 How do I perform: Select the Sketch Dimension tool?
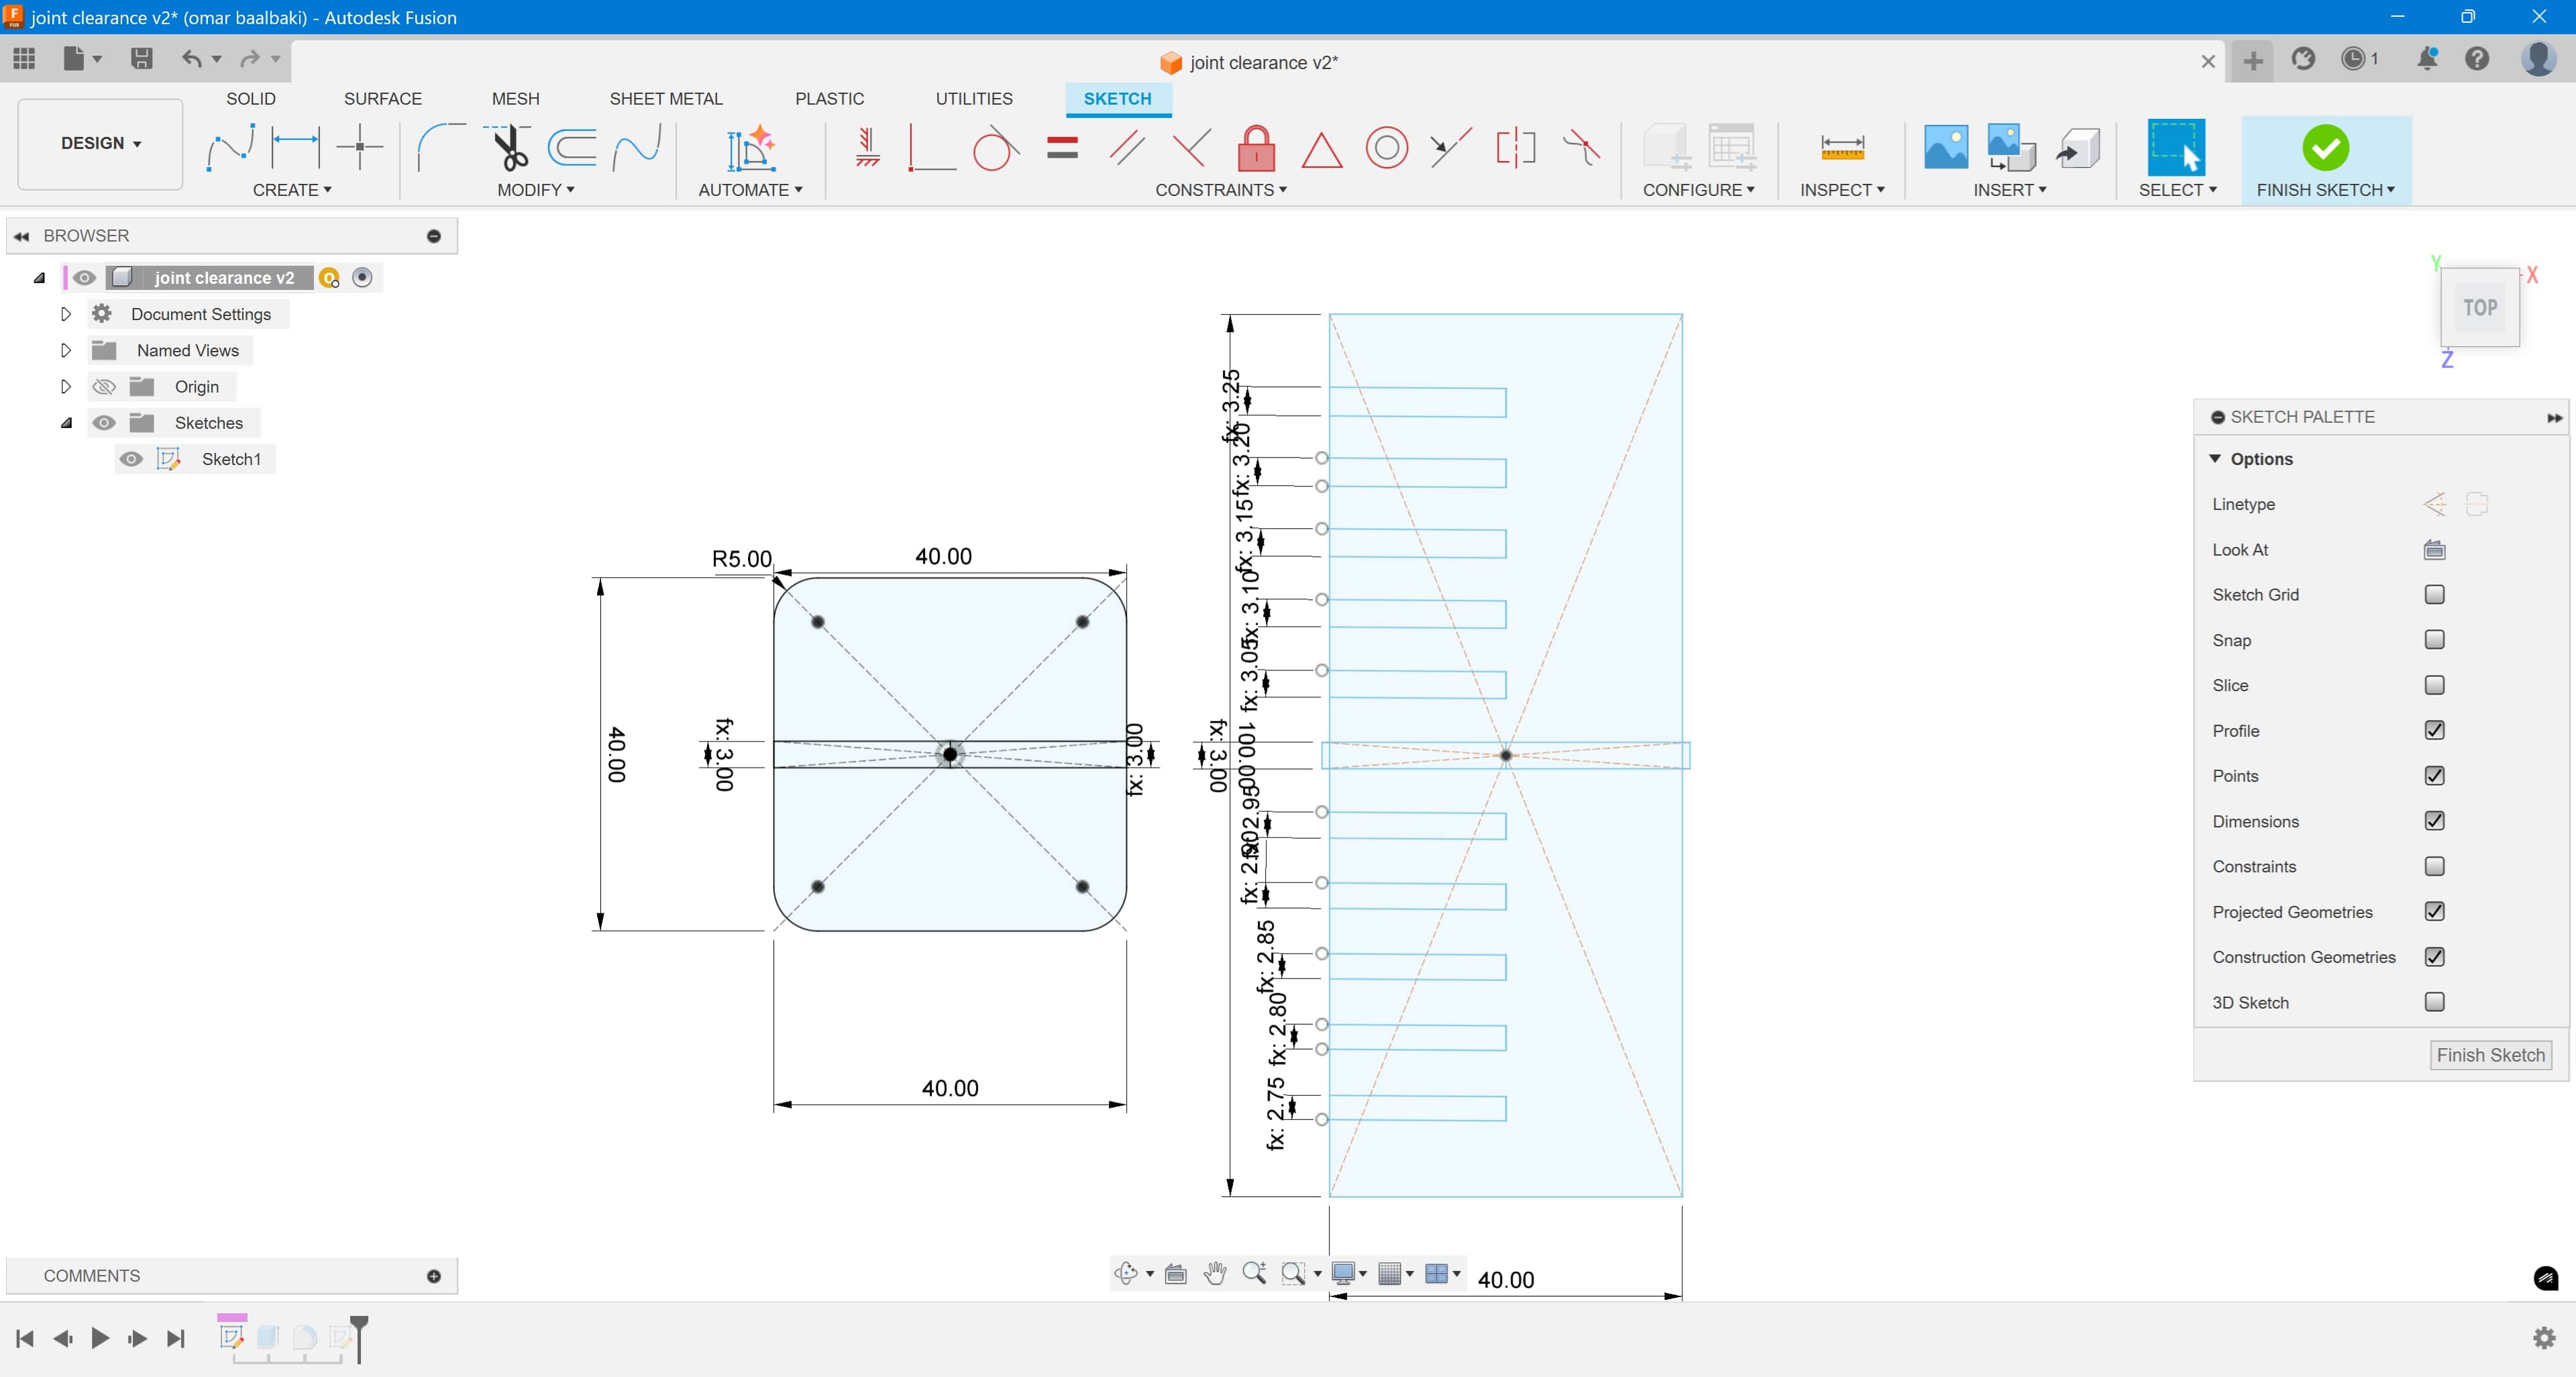(295, 148)
